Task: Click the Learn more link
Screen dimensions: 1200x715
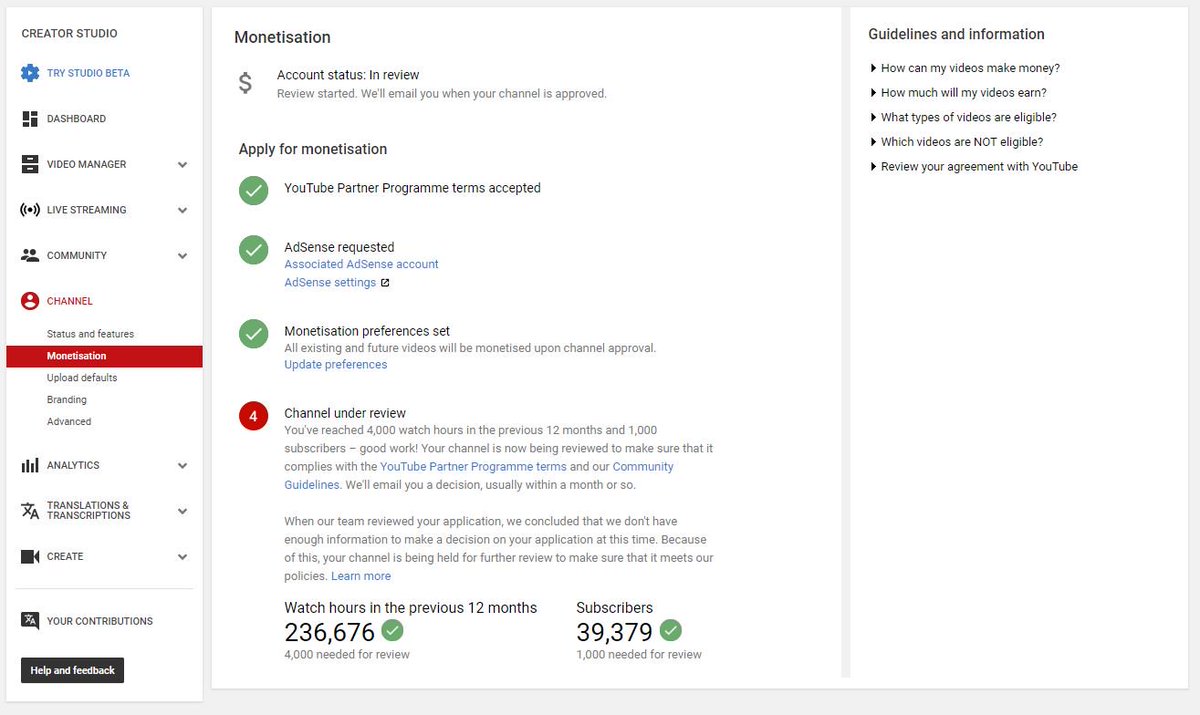Action: (x=361, y=576)
